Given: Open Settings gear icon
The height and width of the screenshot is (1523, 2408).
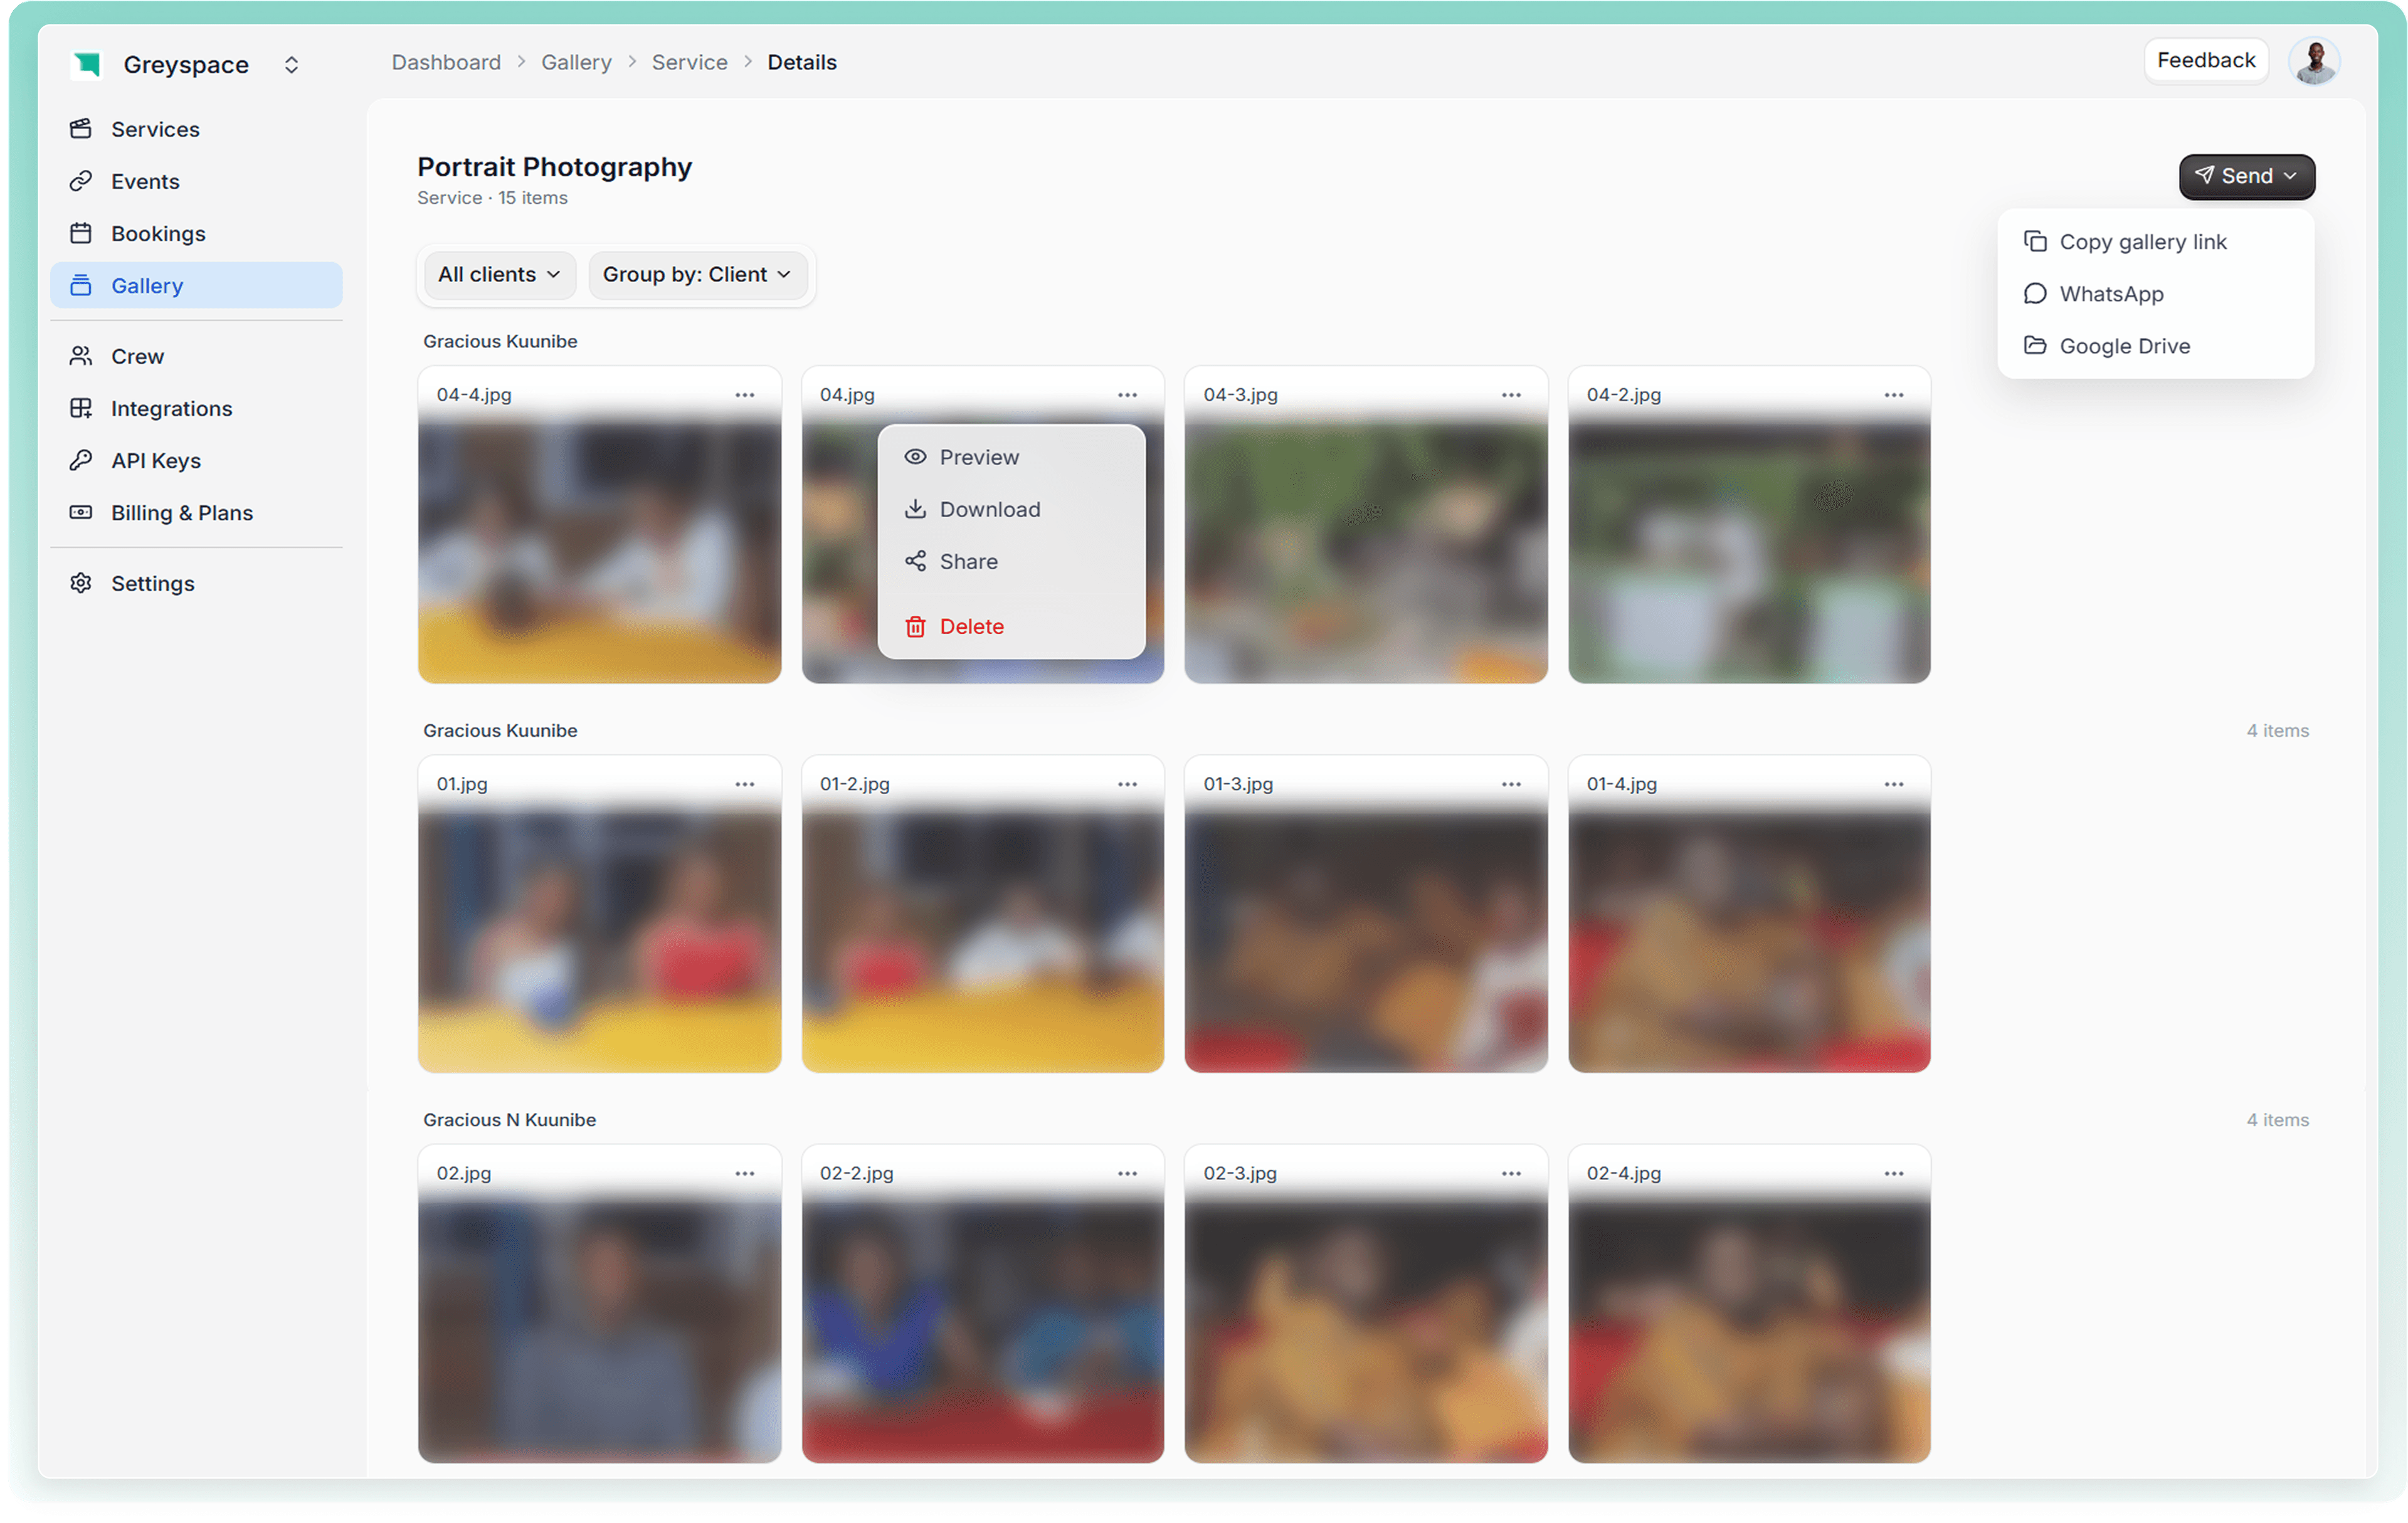Looking at the screenshot, I should click(81, 583).
